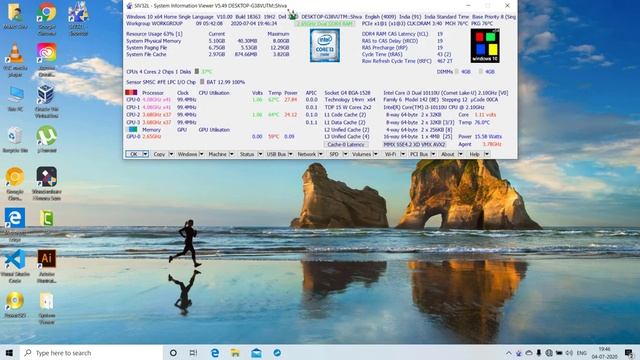Select the user folder icon on desktop
The height and width of the screenshot is (360, 640).
pos(15,12)
